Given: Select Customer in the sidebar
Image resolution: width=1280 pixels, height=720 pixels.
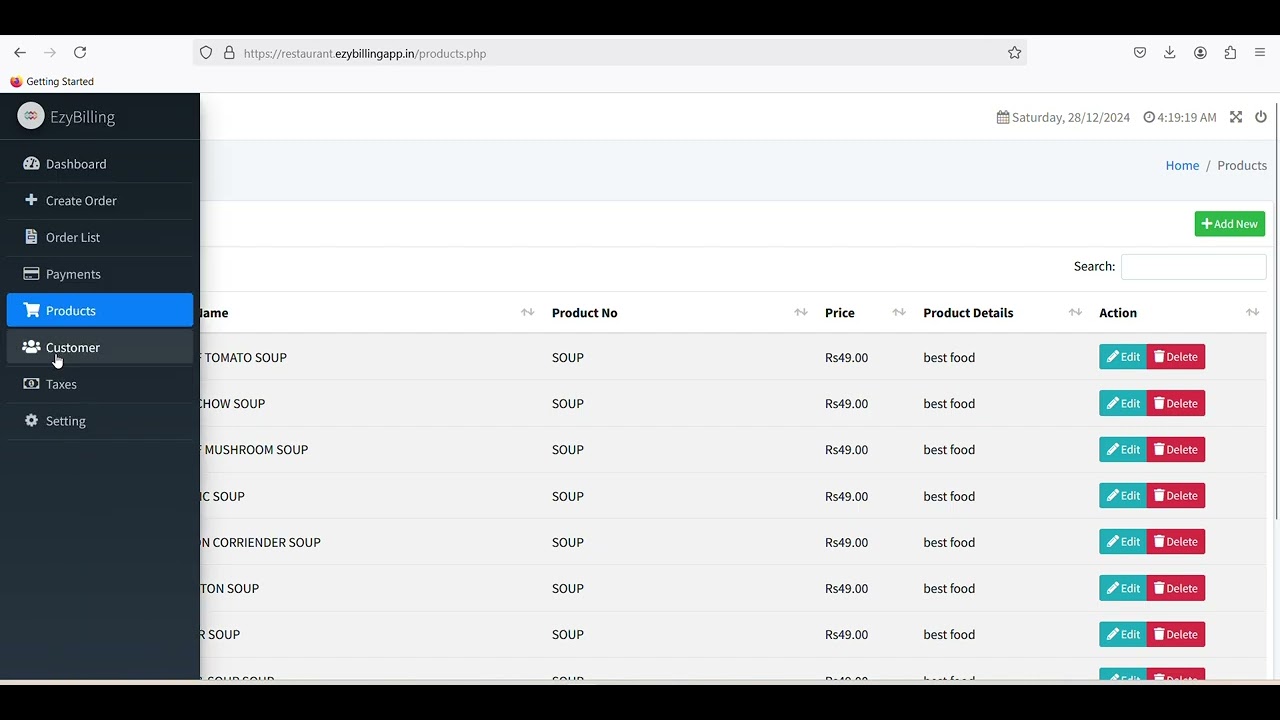Looking at the screenshot, I should (x=100, y=347).
